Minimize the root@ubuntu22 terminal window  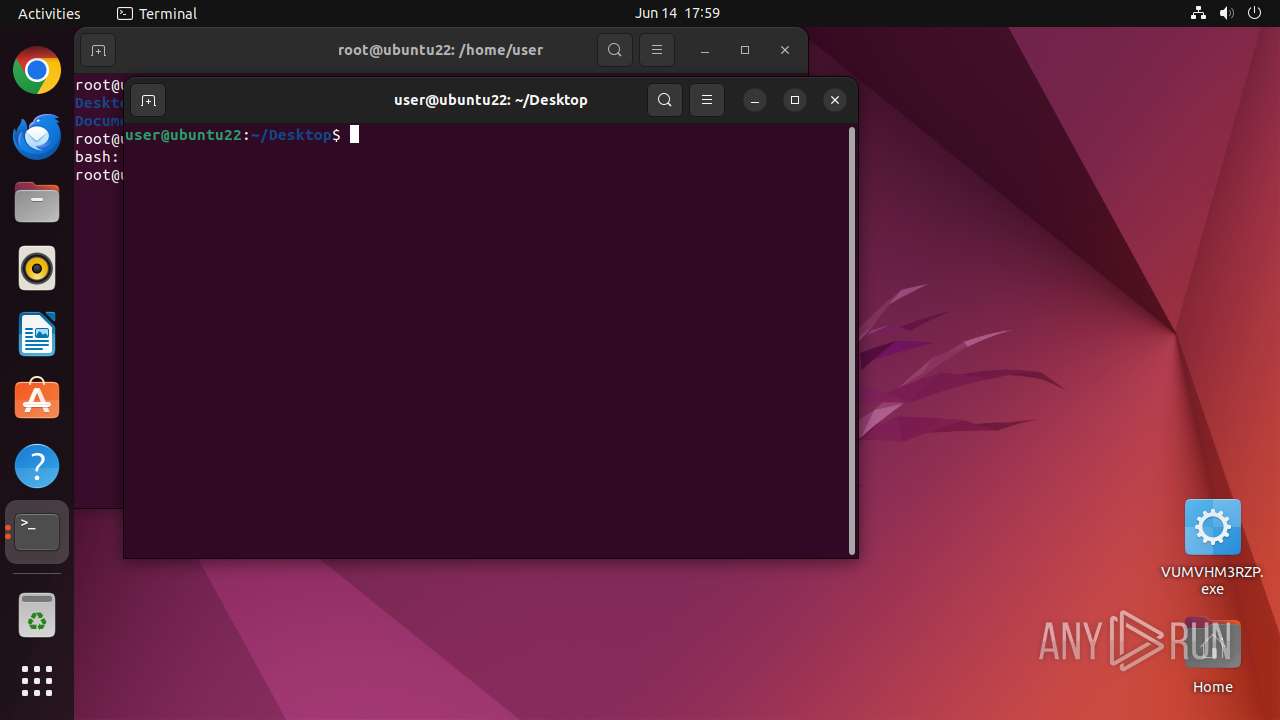click(x=705, y=50)
